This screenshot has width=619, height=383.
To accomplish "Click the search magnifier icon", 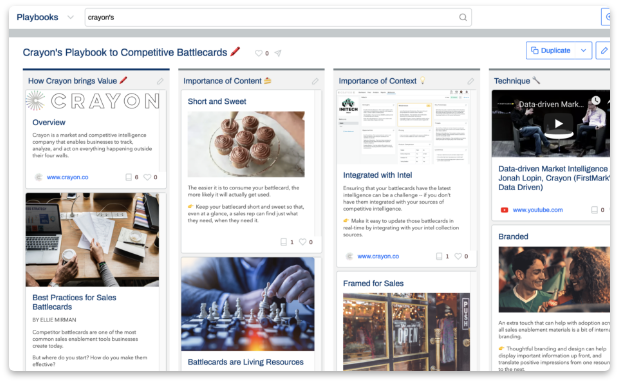I will point(463,17).
